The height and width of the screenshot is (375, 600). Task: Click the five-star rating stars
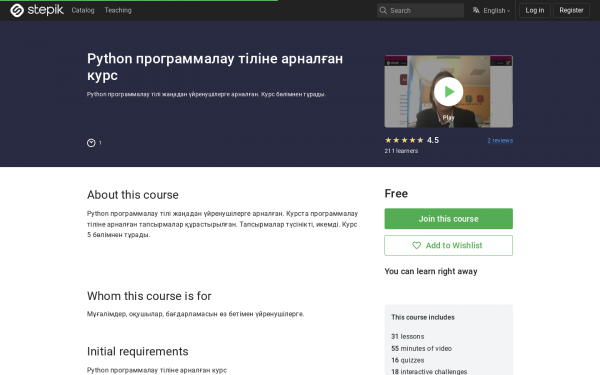tap(404, 140)
